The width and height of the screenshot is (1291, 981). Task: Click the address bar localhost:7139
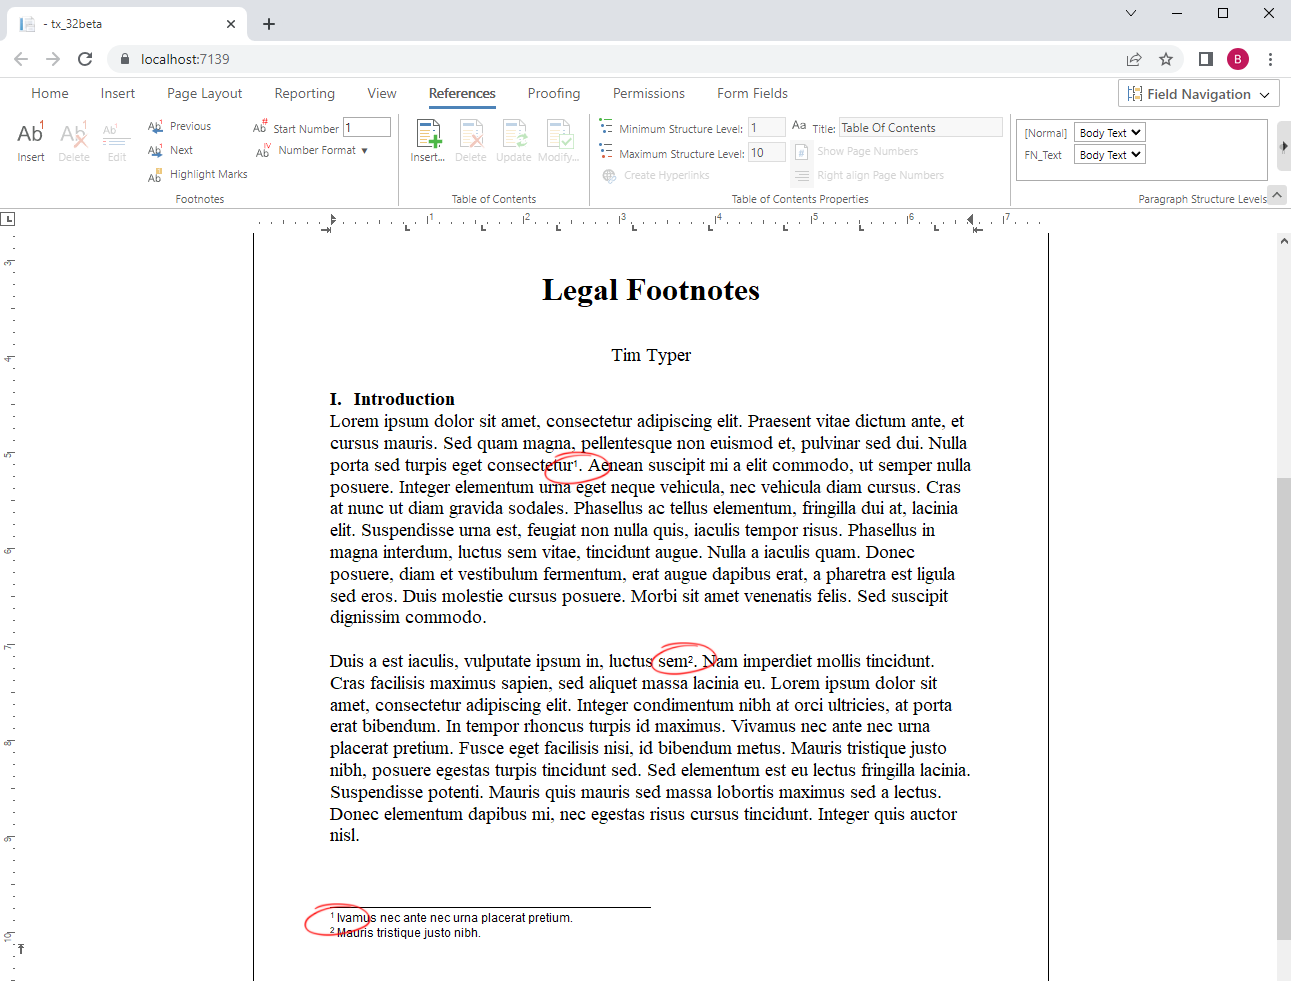coord(185,59)
